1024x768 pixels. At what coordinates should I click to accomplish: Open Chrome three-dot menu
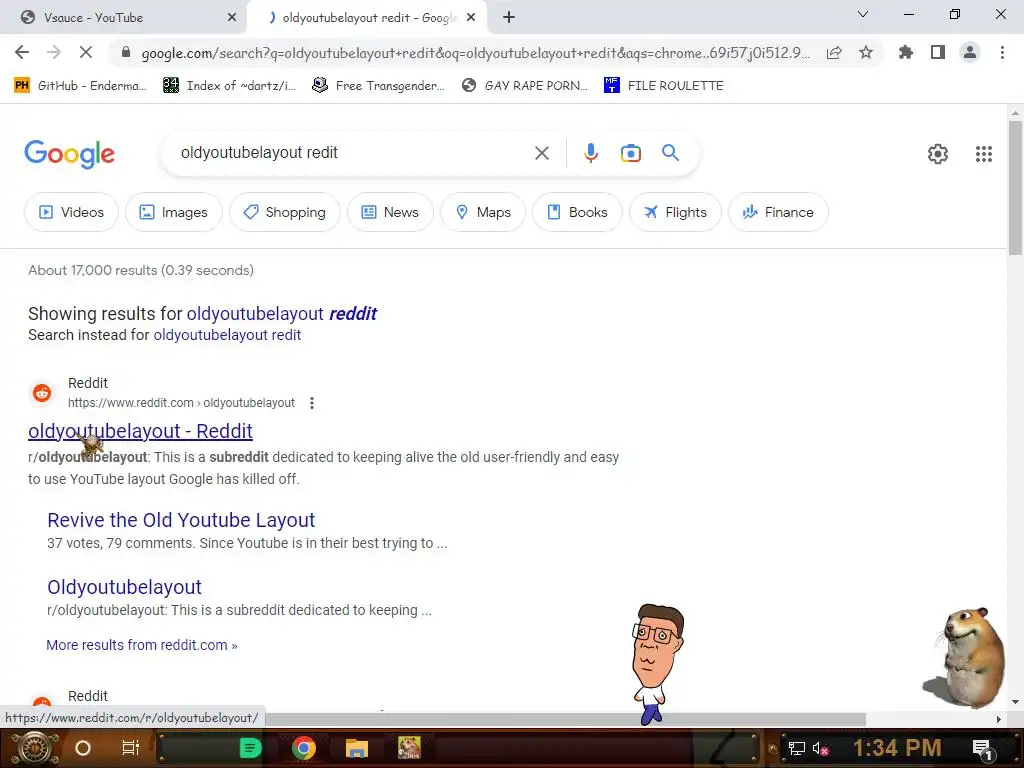click(1002, 52)
